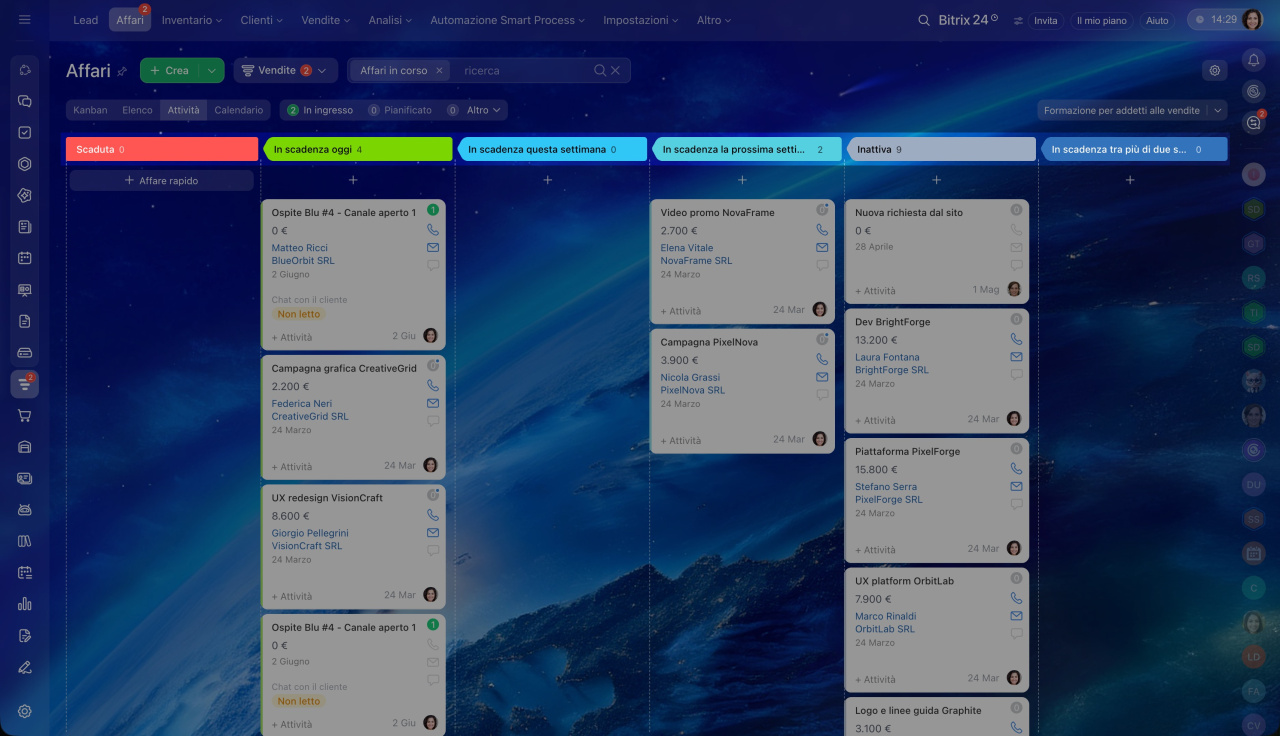1280x736 pixels.
Task: Open the settings gear in the left sidebar
Action: pos(25,711)
